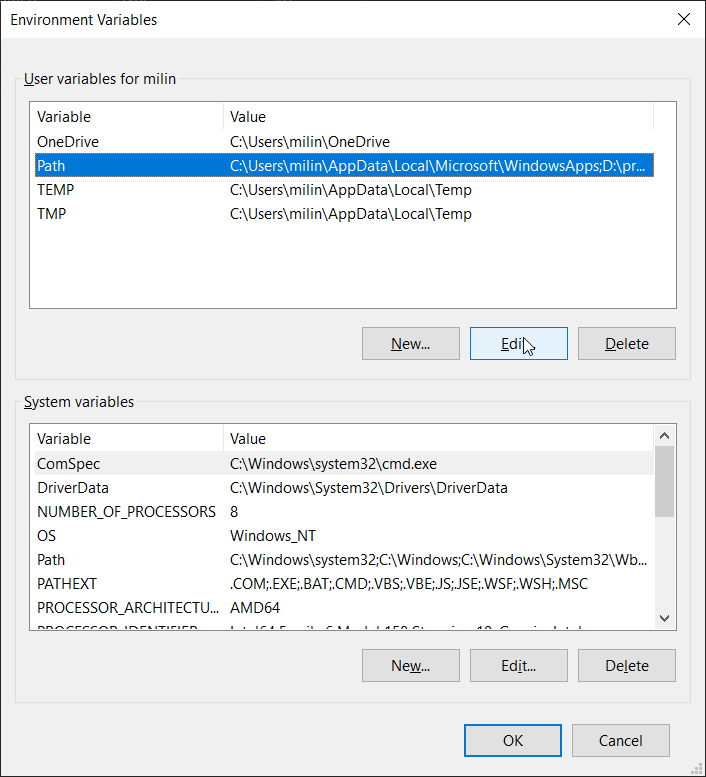
Task: Select the OneDrive user variable row
Action: click(x=68, y=142)
